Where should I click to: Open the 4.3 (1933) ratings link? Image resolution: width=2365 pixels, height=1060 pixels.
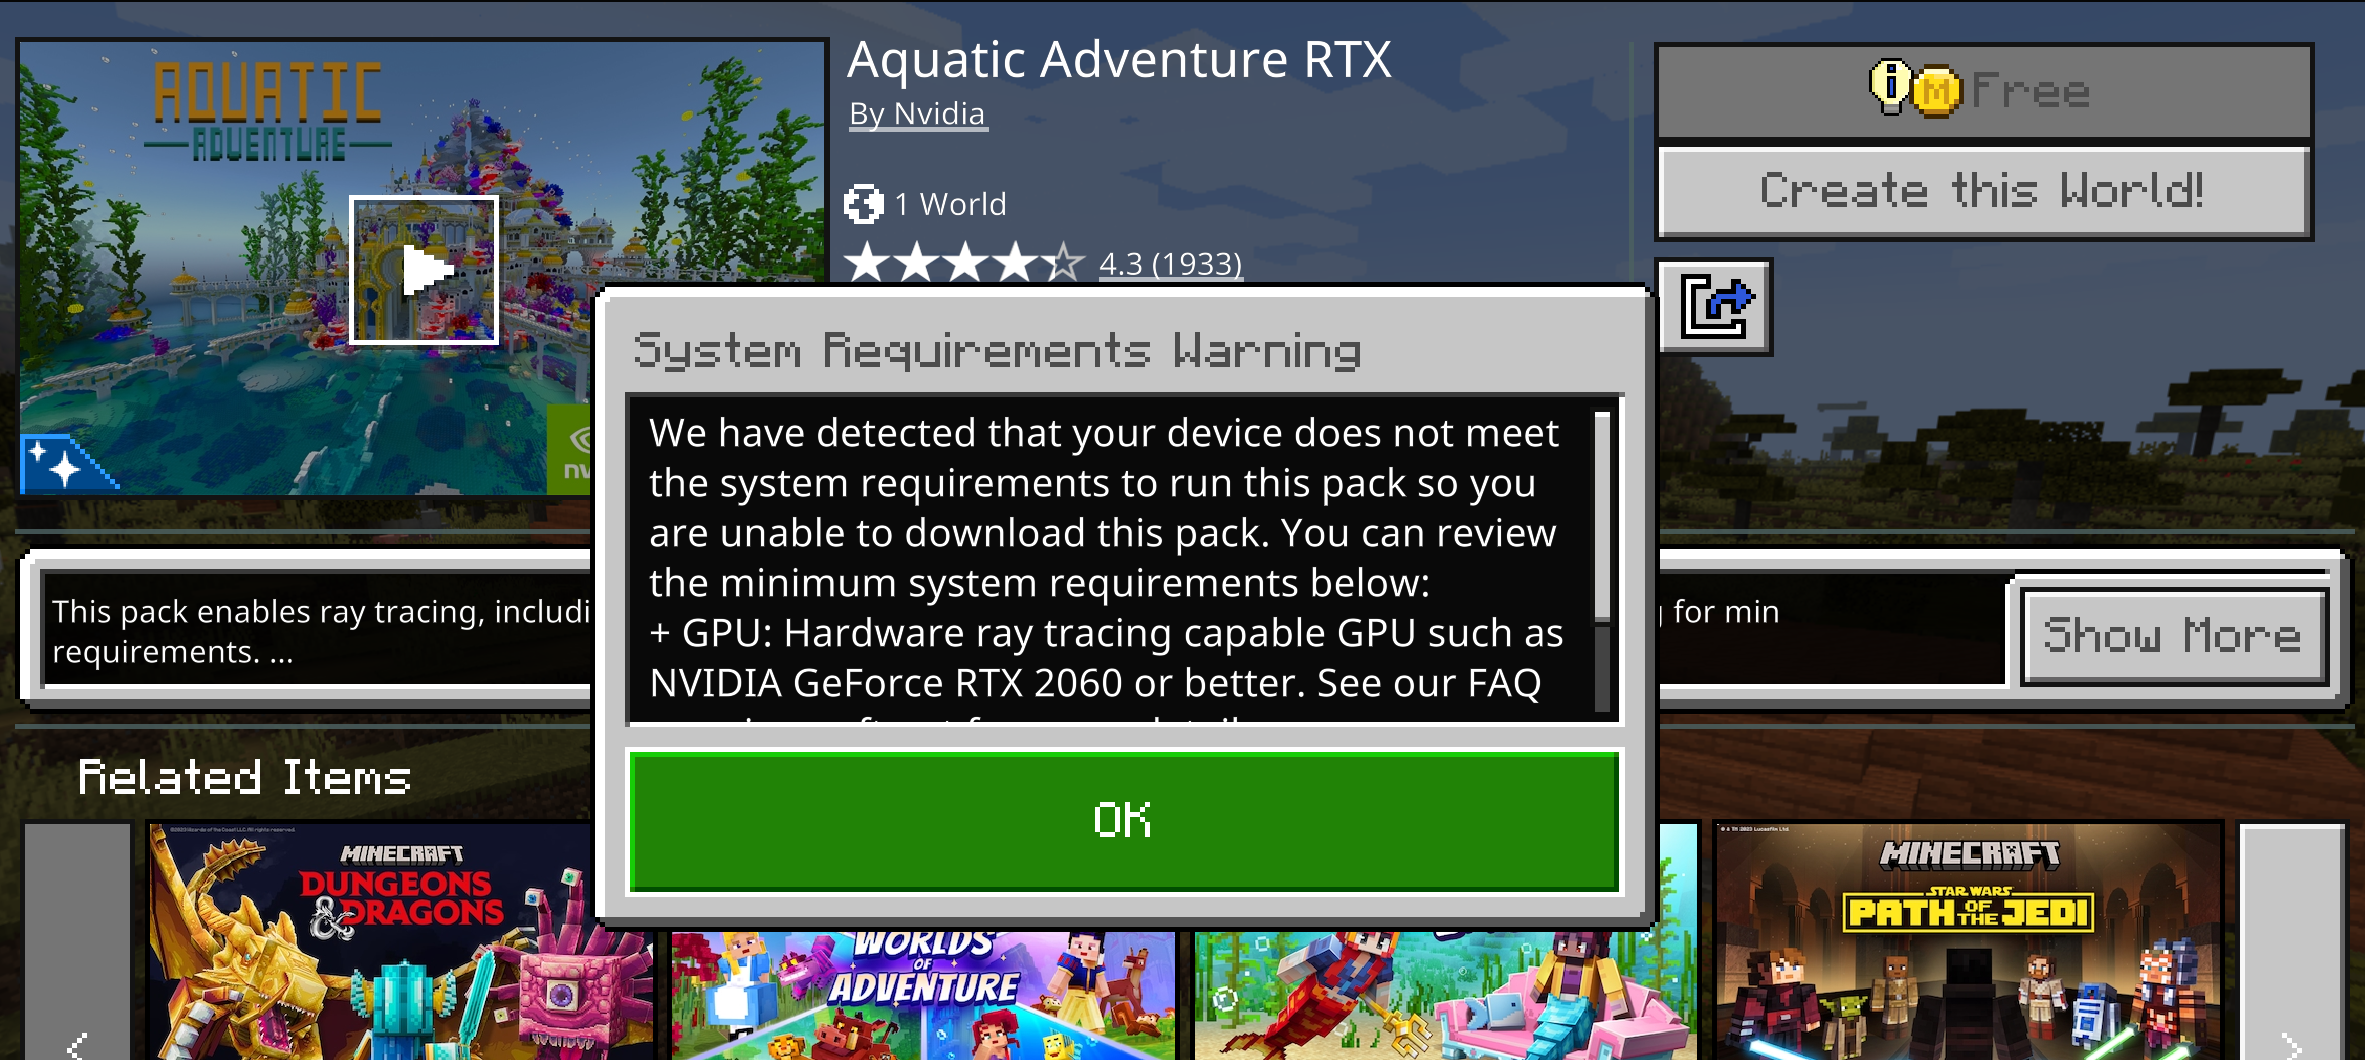point(1170,264)
